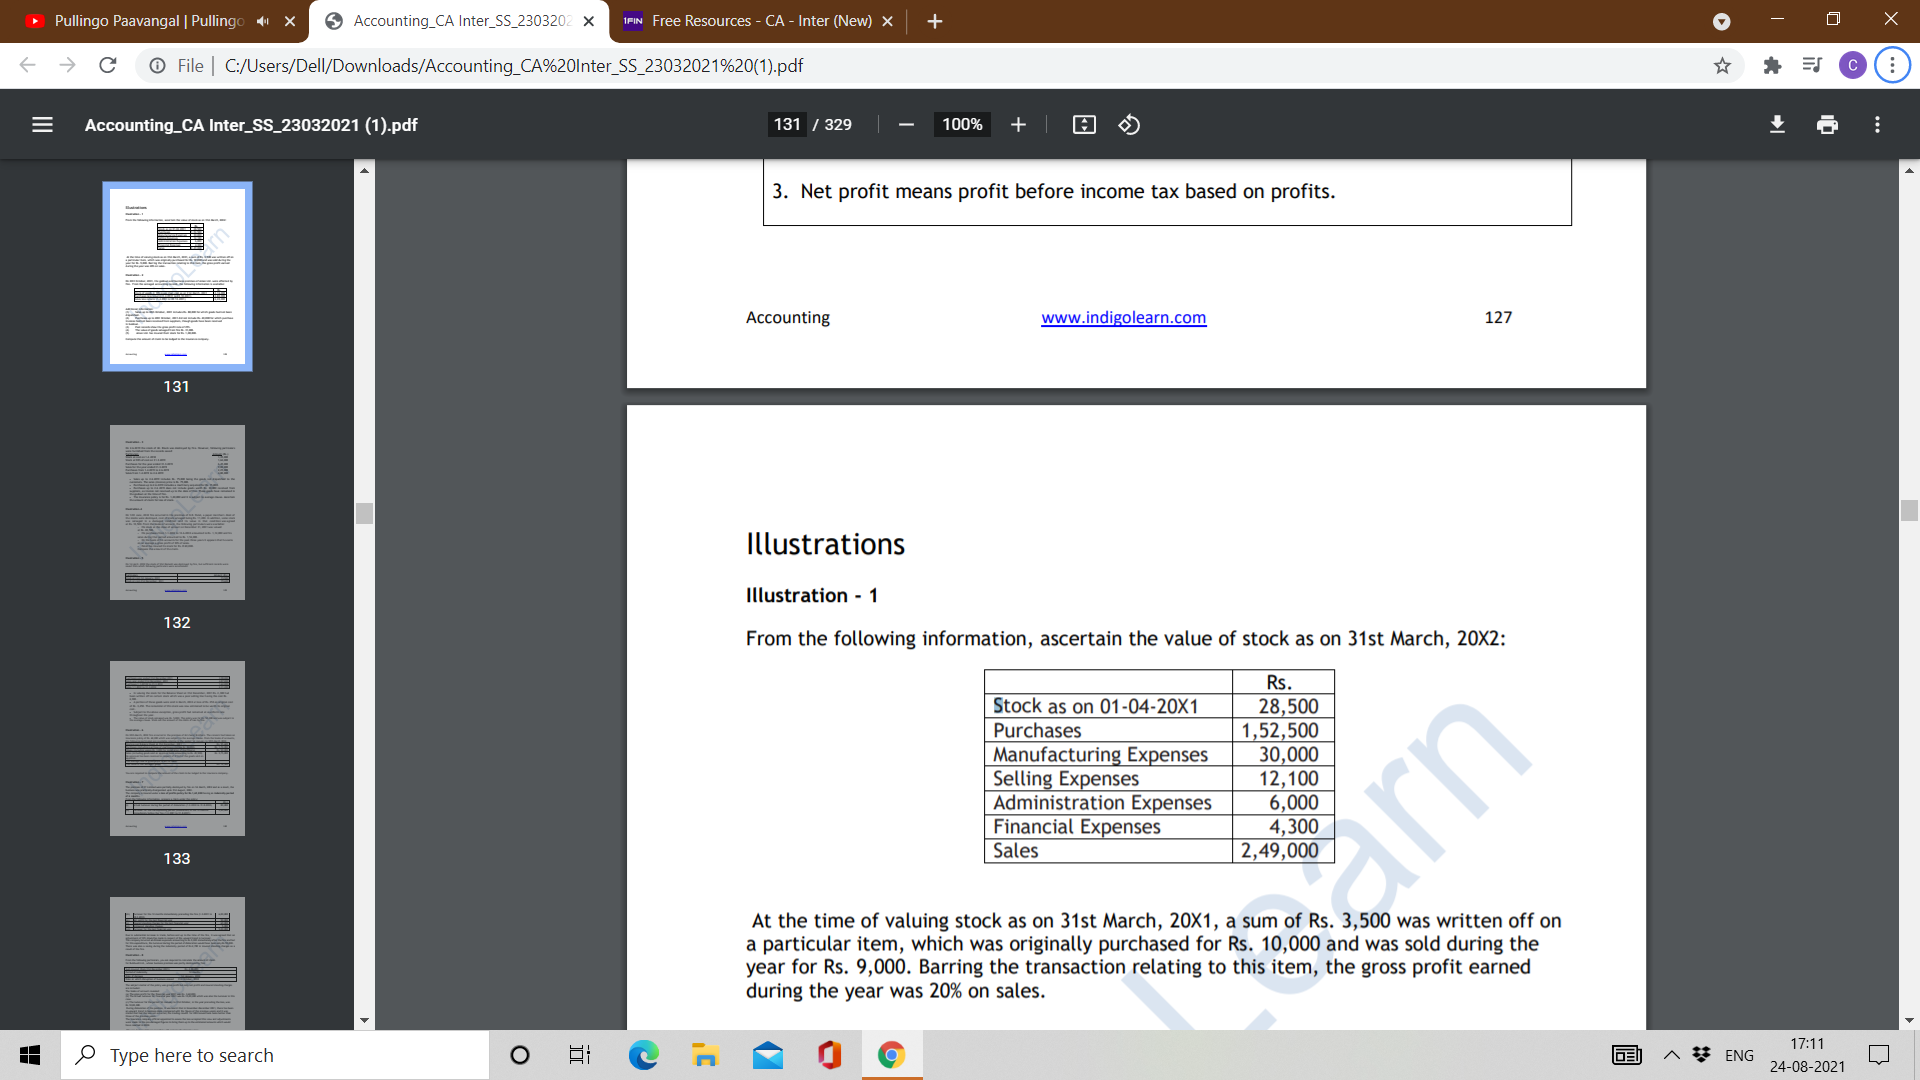
Task: Open new browser tab
Action: click(935, 21)
